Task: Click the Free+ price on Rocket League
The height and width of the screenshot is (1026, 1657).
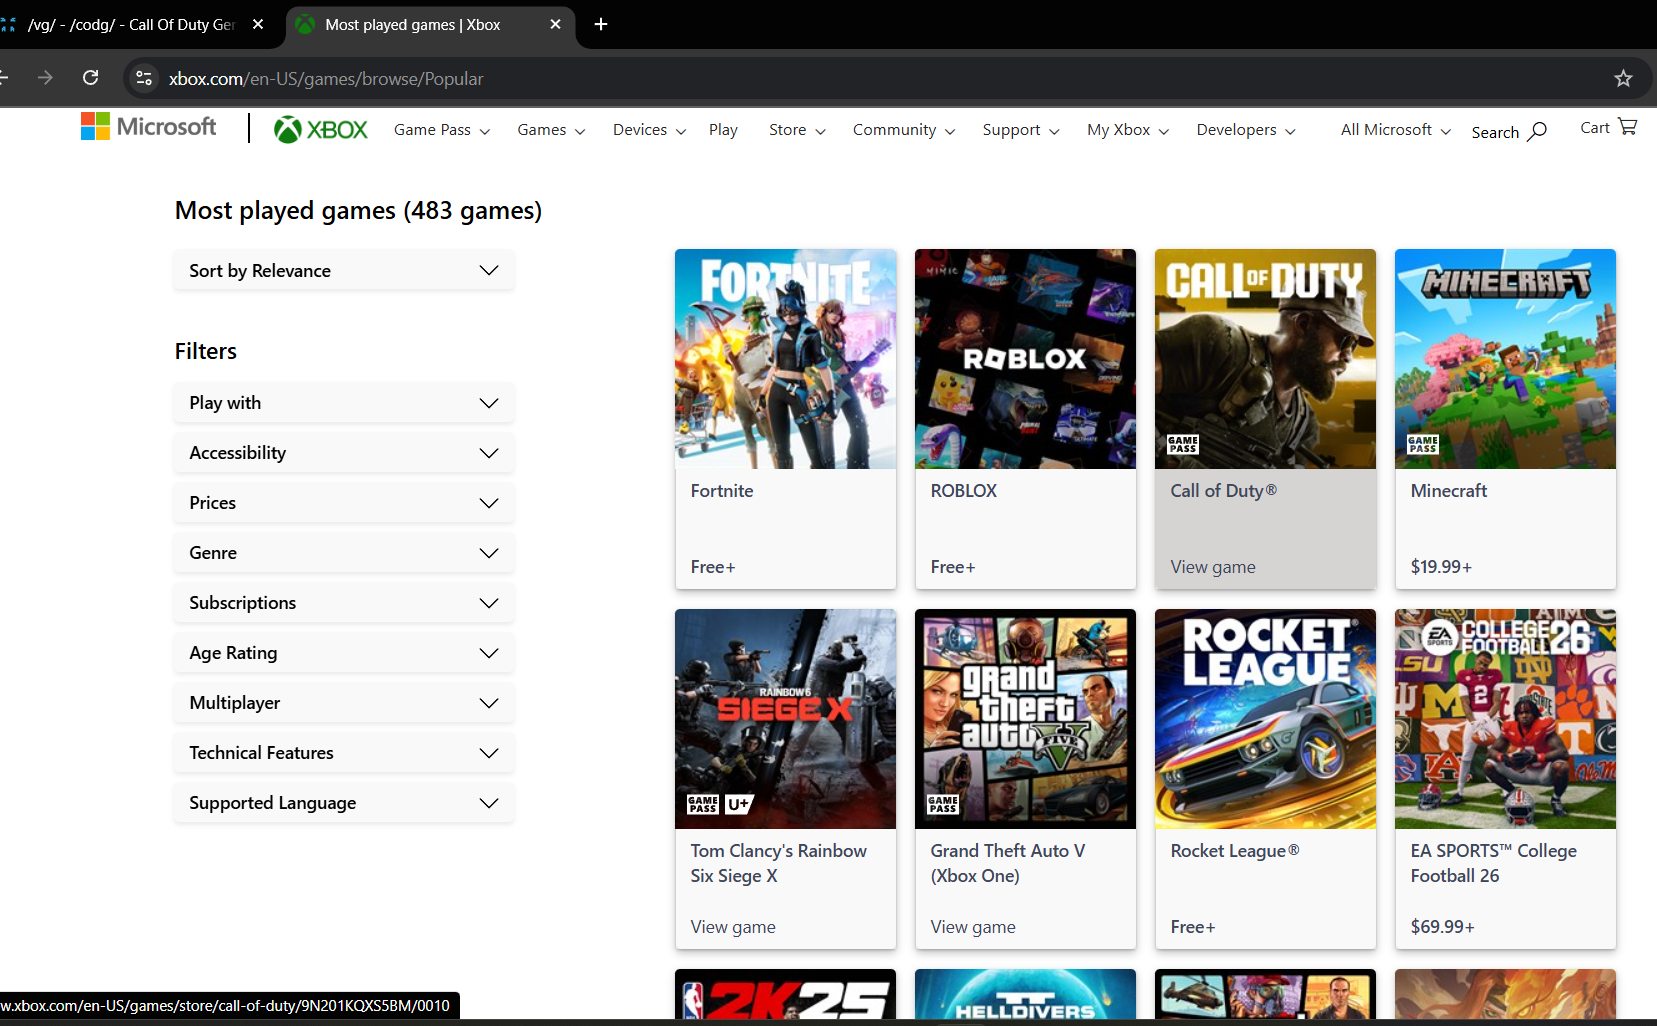Action: pos(1193,927)
